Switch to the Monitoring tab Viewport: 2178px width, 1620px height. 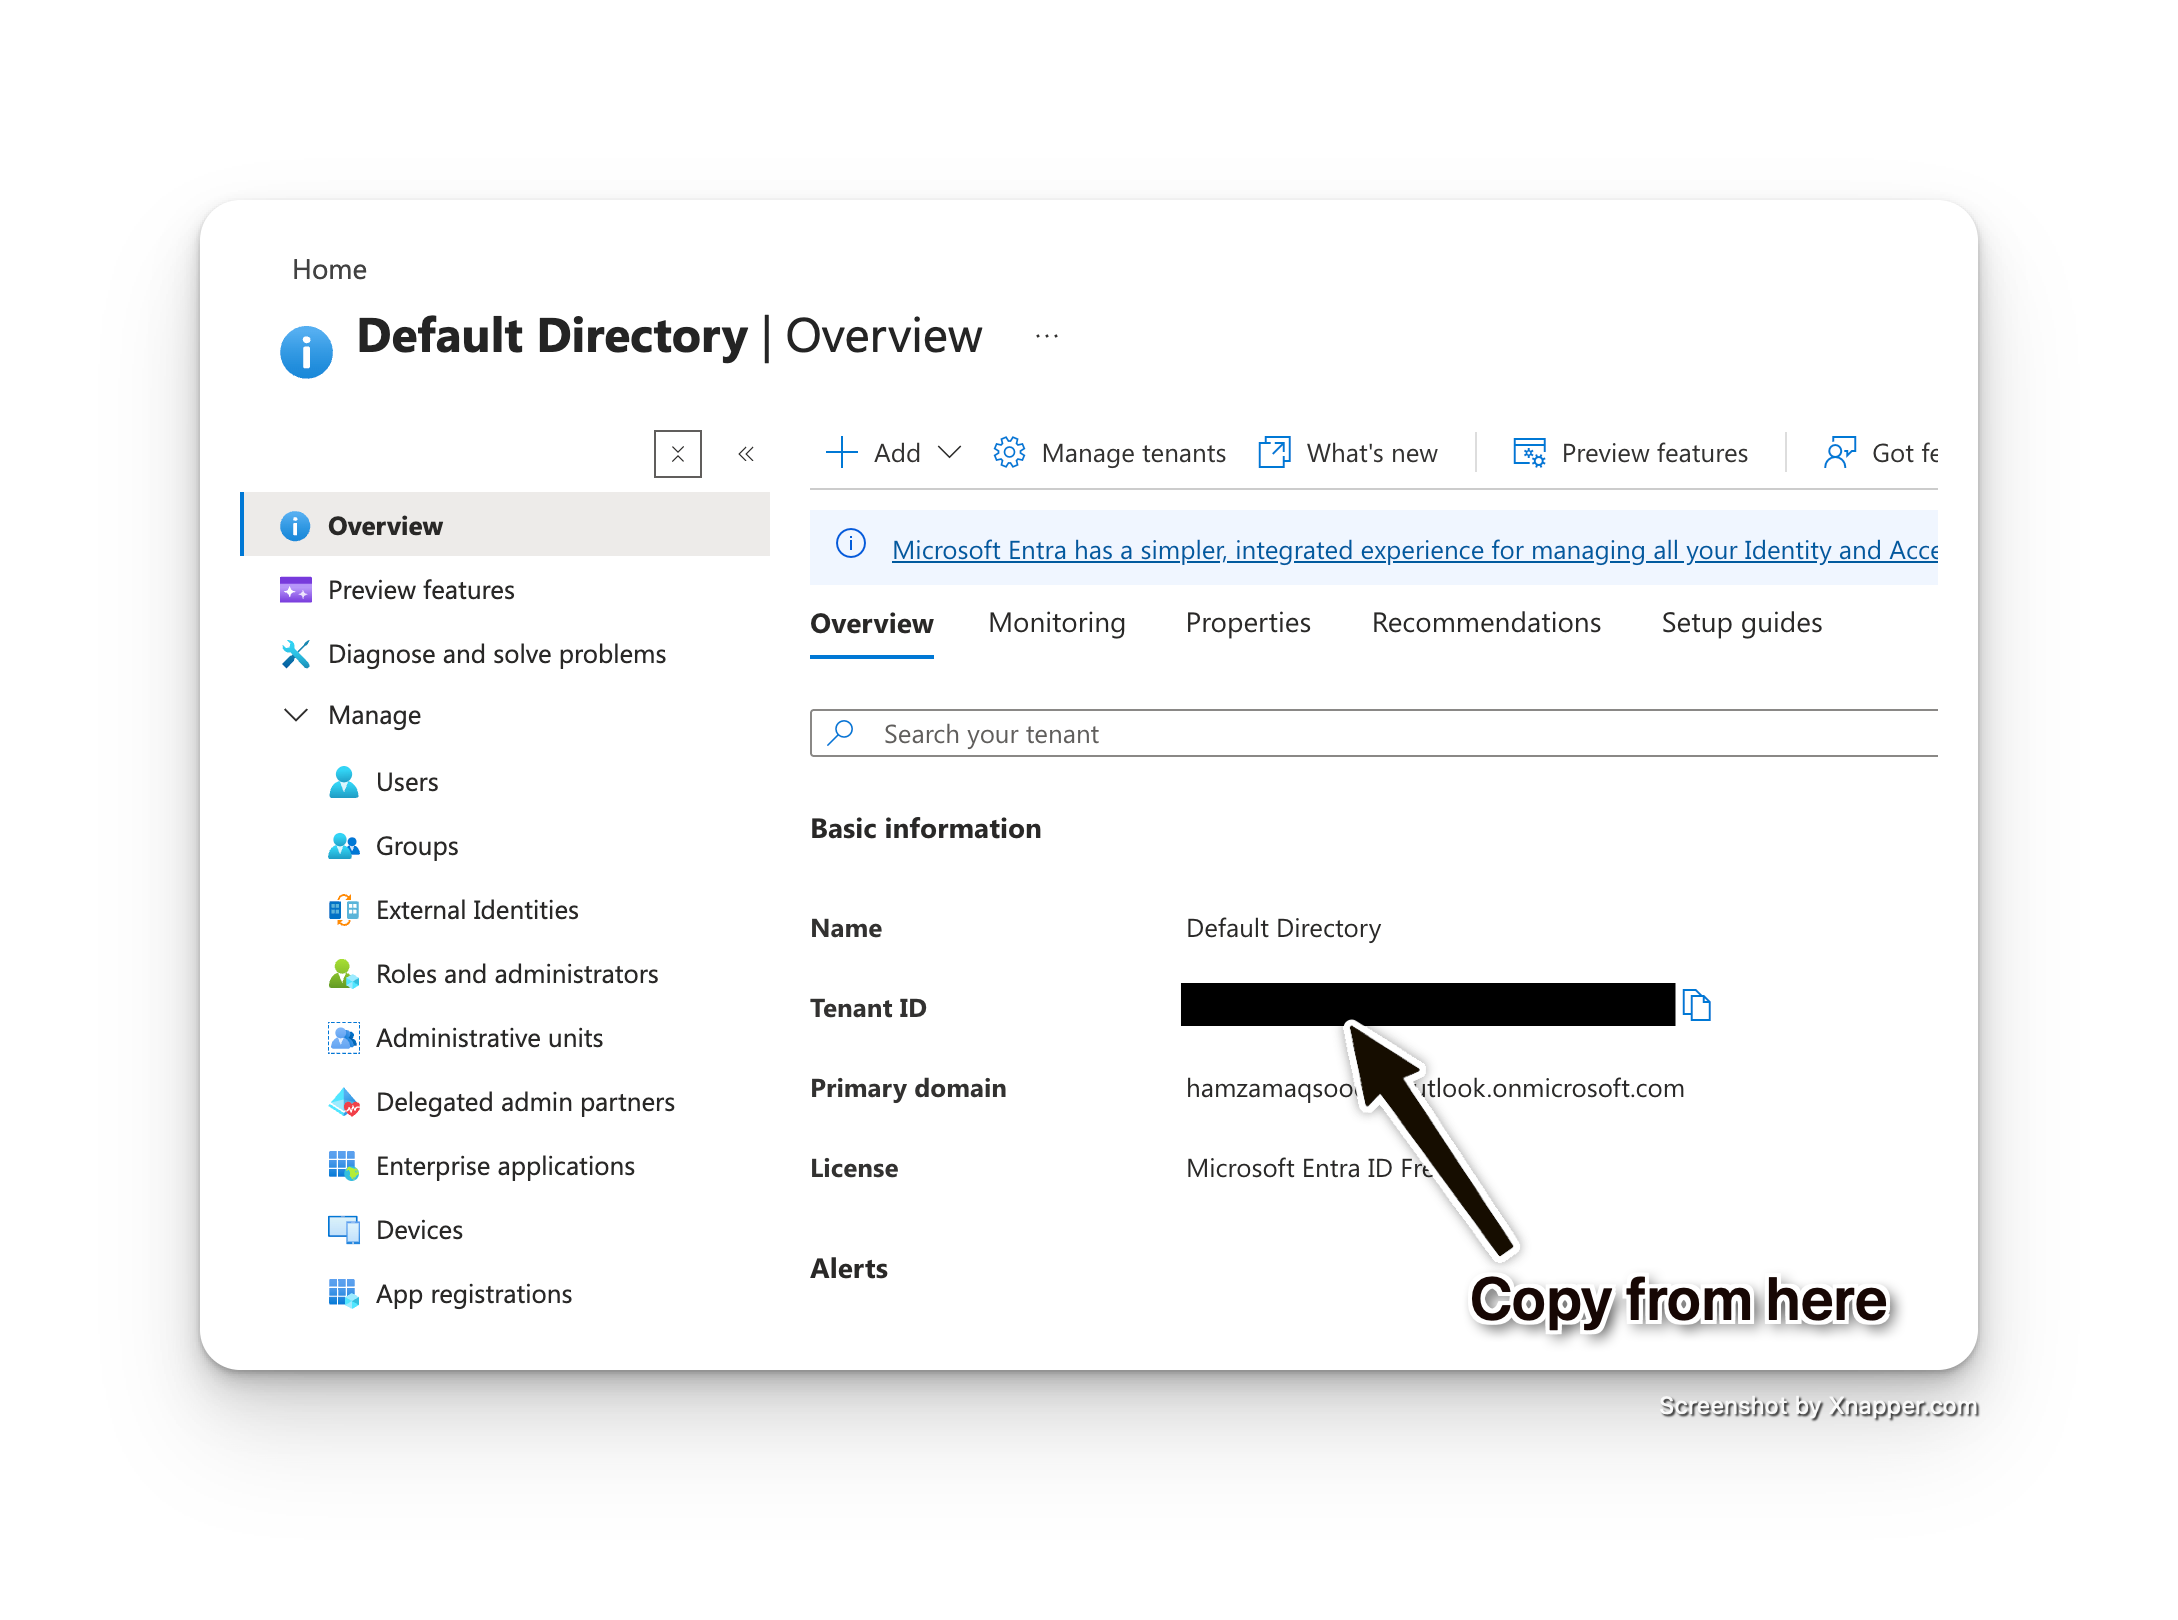(x=1056, y=623)
